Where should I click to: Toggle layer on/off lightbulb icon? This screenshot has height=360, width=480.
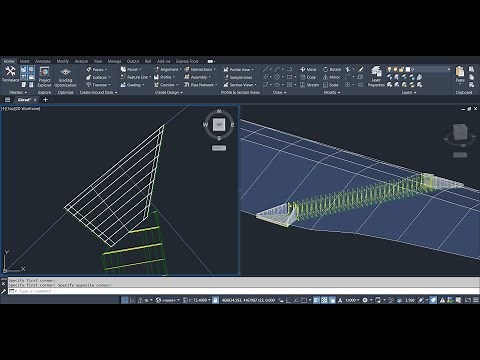[x=389, y=69]
